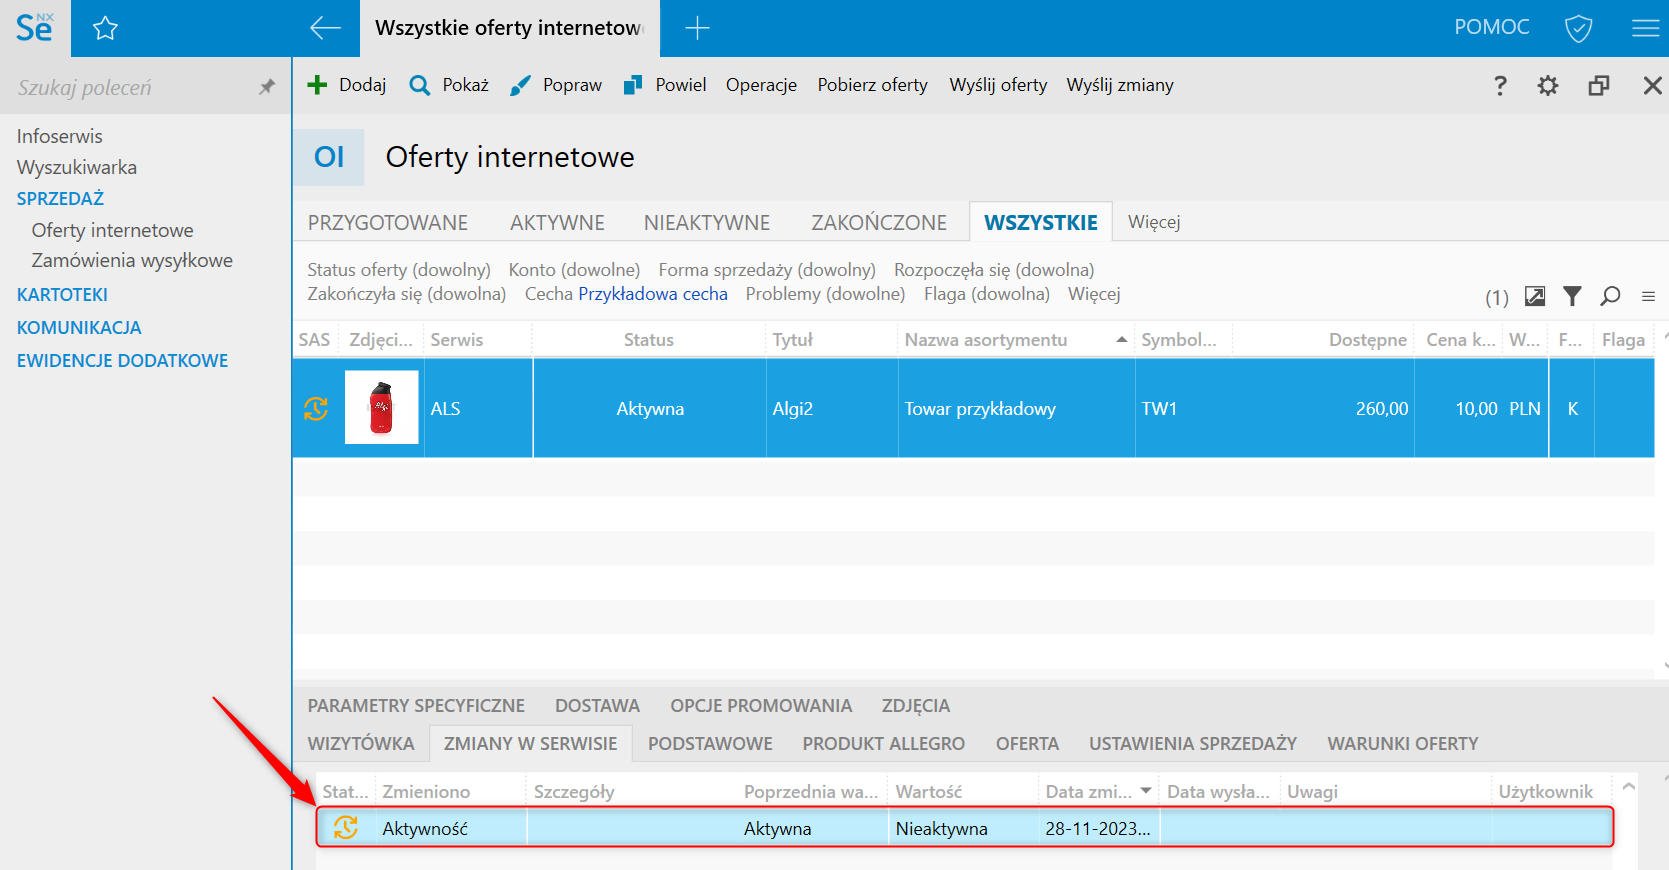Viewport: 1669px width, 870px height.
Task: Switch to ZAKOŃCZONE tab
Action: tap(879, 222)
